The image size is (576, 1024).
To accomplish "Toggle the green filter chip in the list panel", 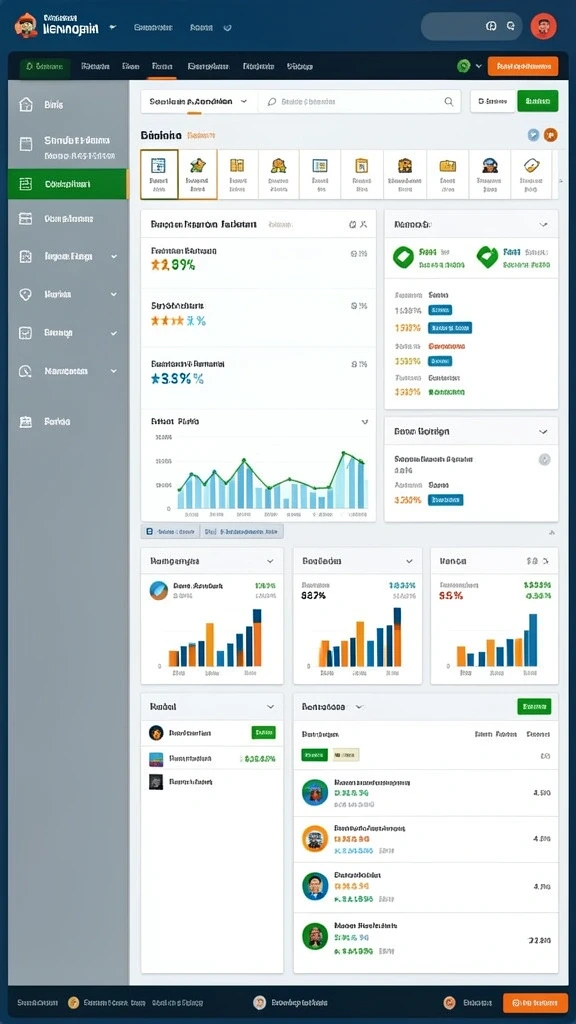I will pos(314,755).
